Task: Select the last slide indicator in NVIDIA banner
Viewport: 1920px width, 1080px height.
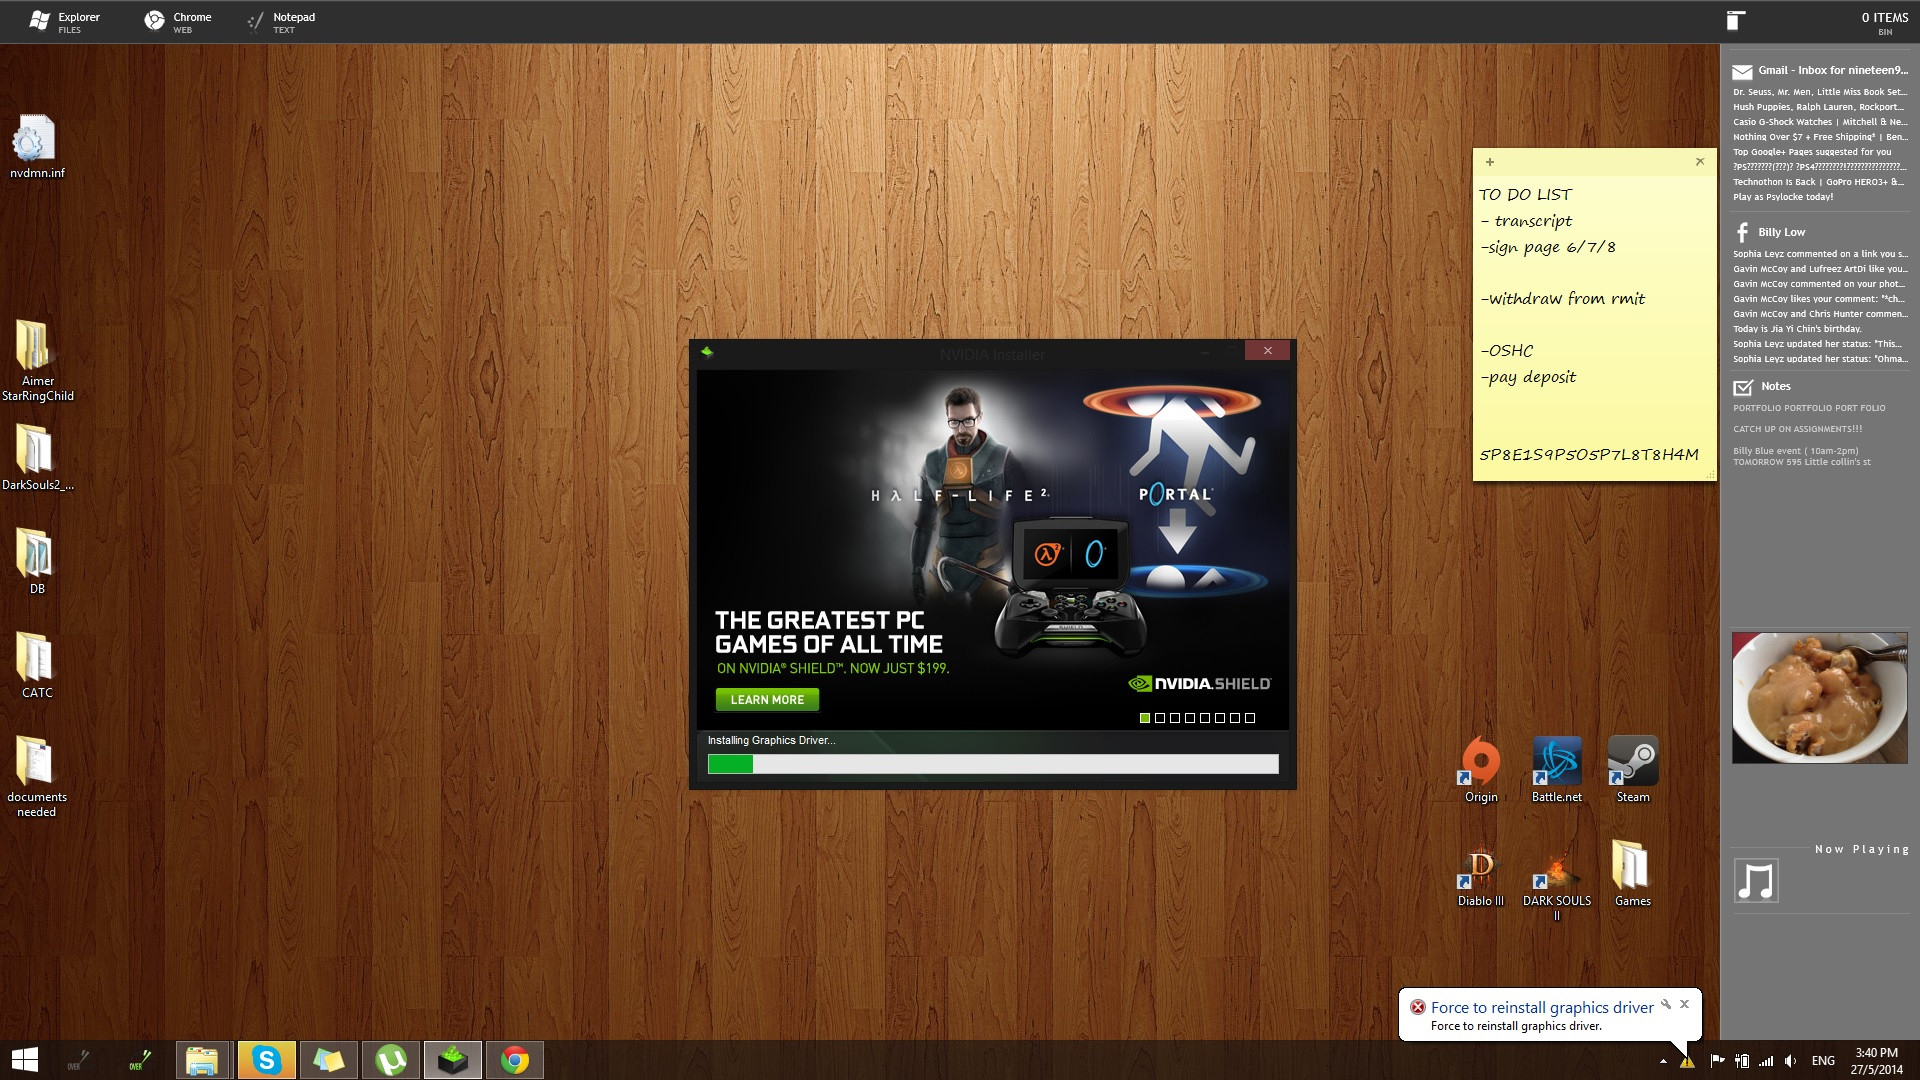Action: tap(1250, 718)
